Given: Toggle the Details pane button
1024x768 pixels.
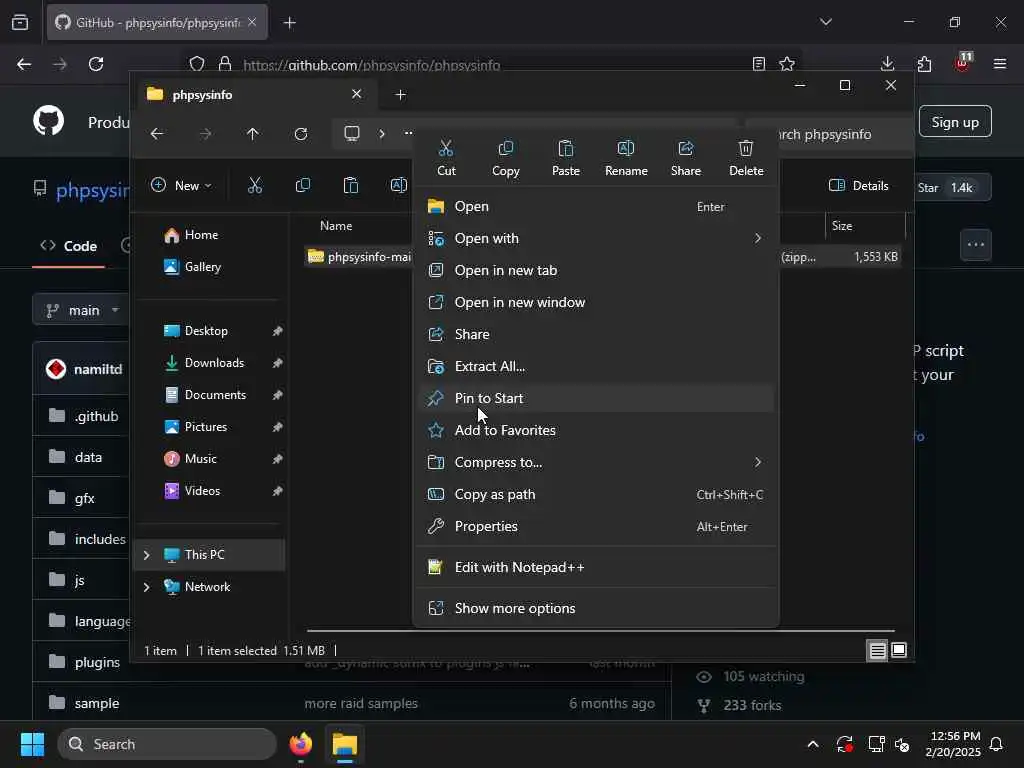Looking at the screenshot, I should tap(859, 186).
